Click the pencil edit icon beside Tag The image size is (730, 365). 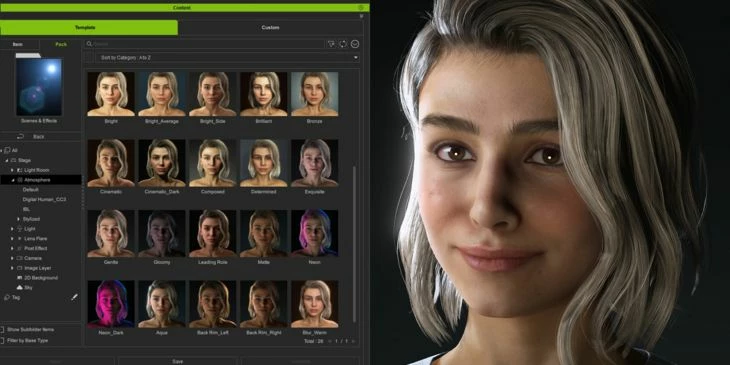[74, 297]
